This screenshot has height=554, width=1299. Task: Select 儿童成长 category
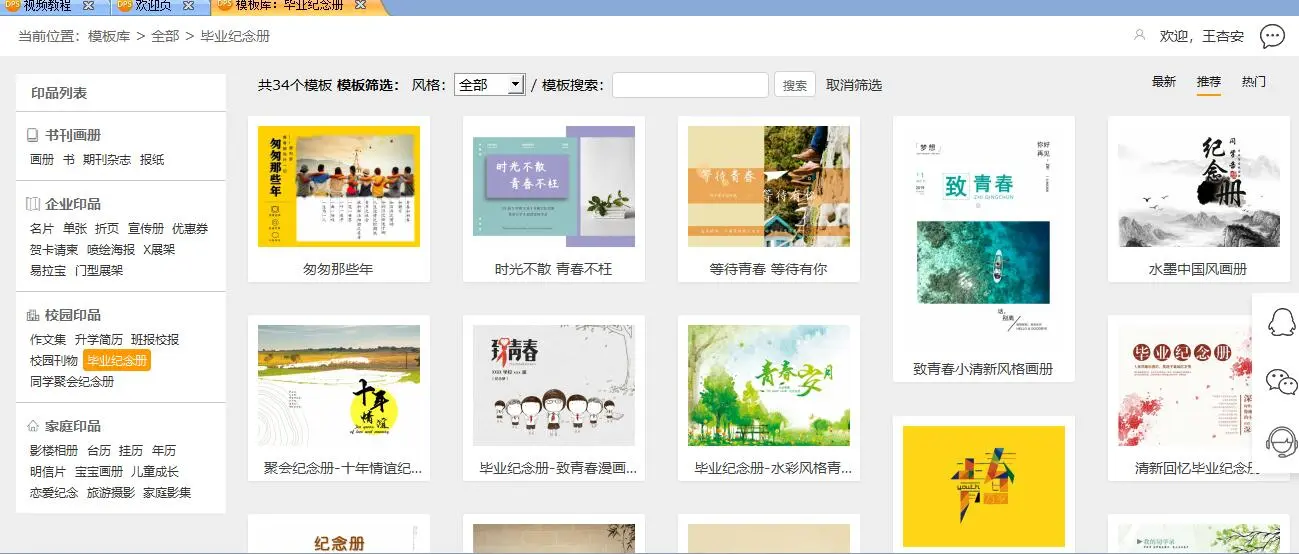pos(155,472)
